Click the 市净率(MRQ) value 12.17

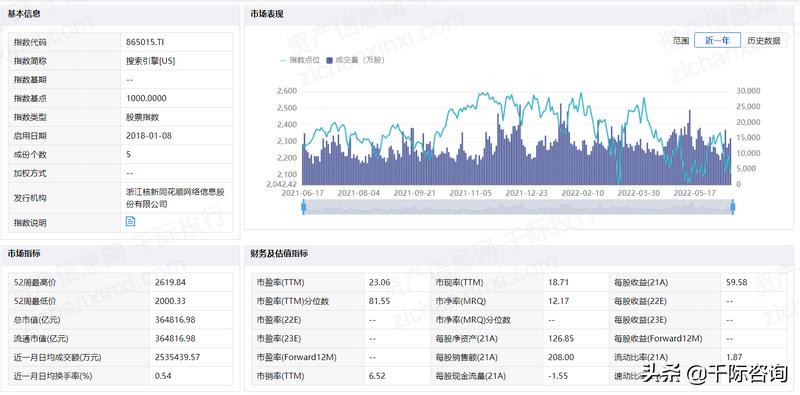[x=558, y=301]
